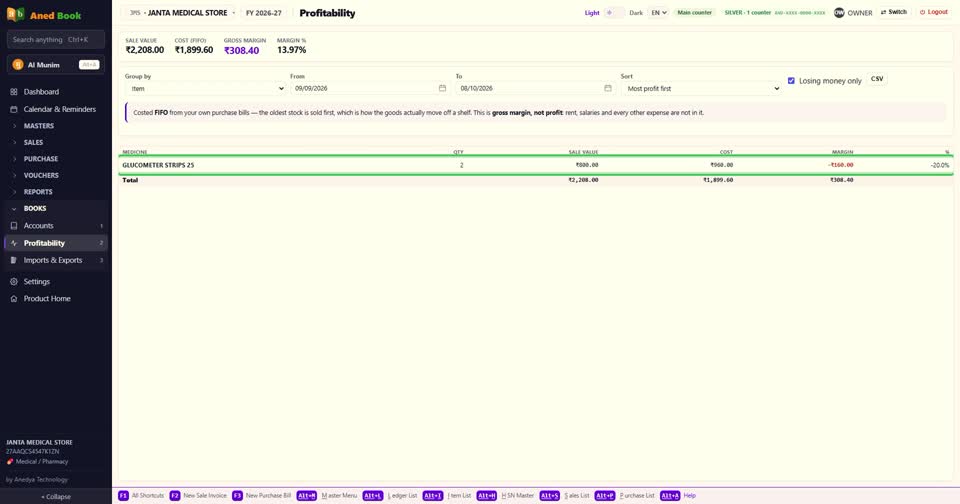Click the Main counter badge

pos(694,12)
